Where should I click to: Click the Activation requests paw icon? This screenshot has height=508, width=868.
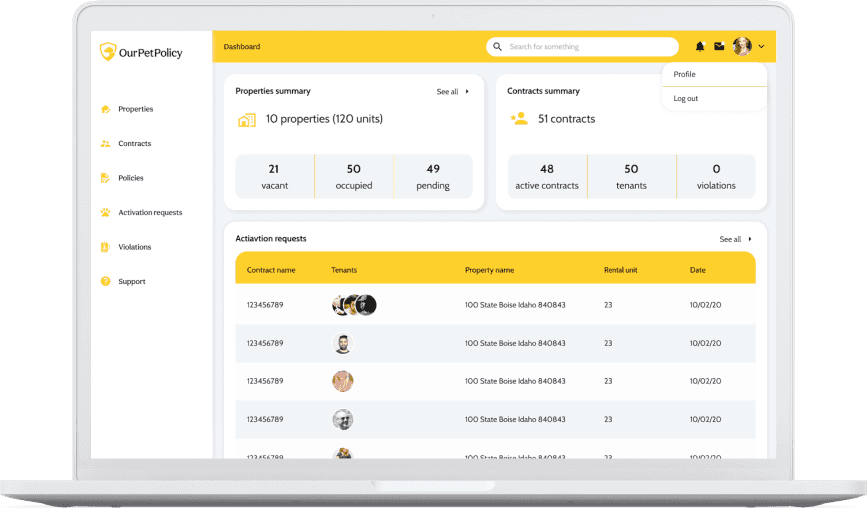point(105,212)
